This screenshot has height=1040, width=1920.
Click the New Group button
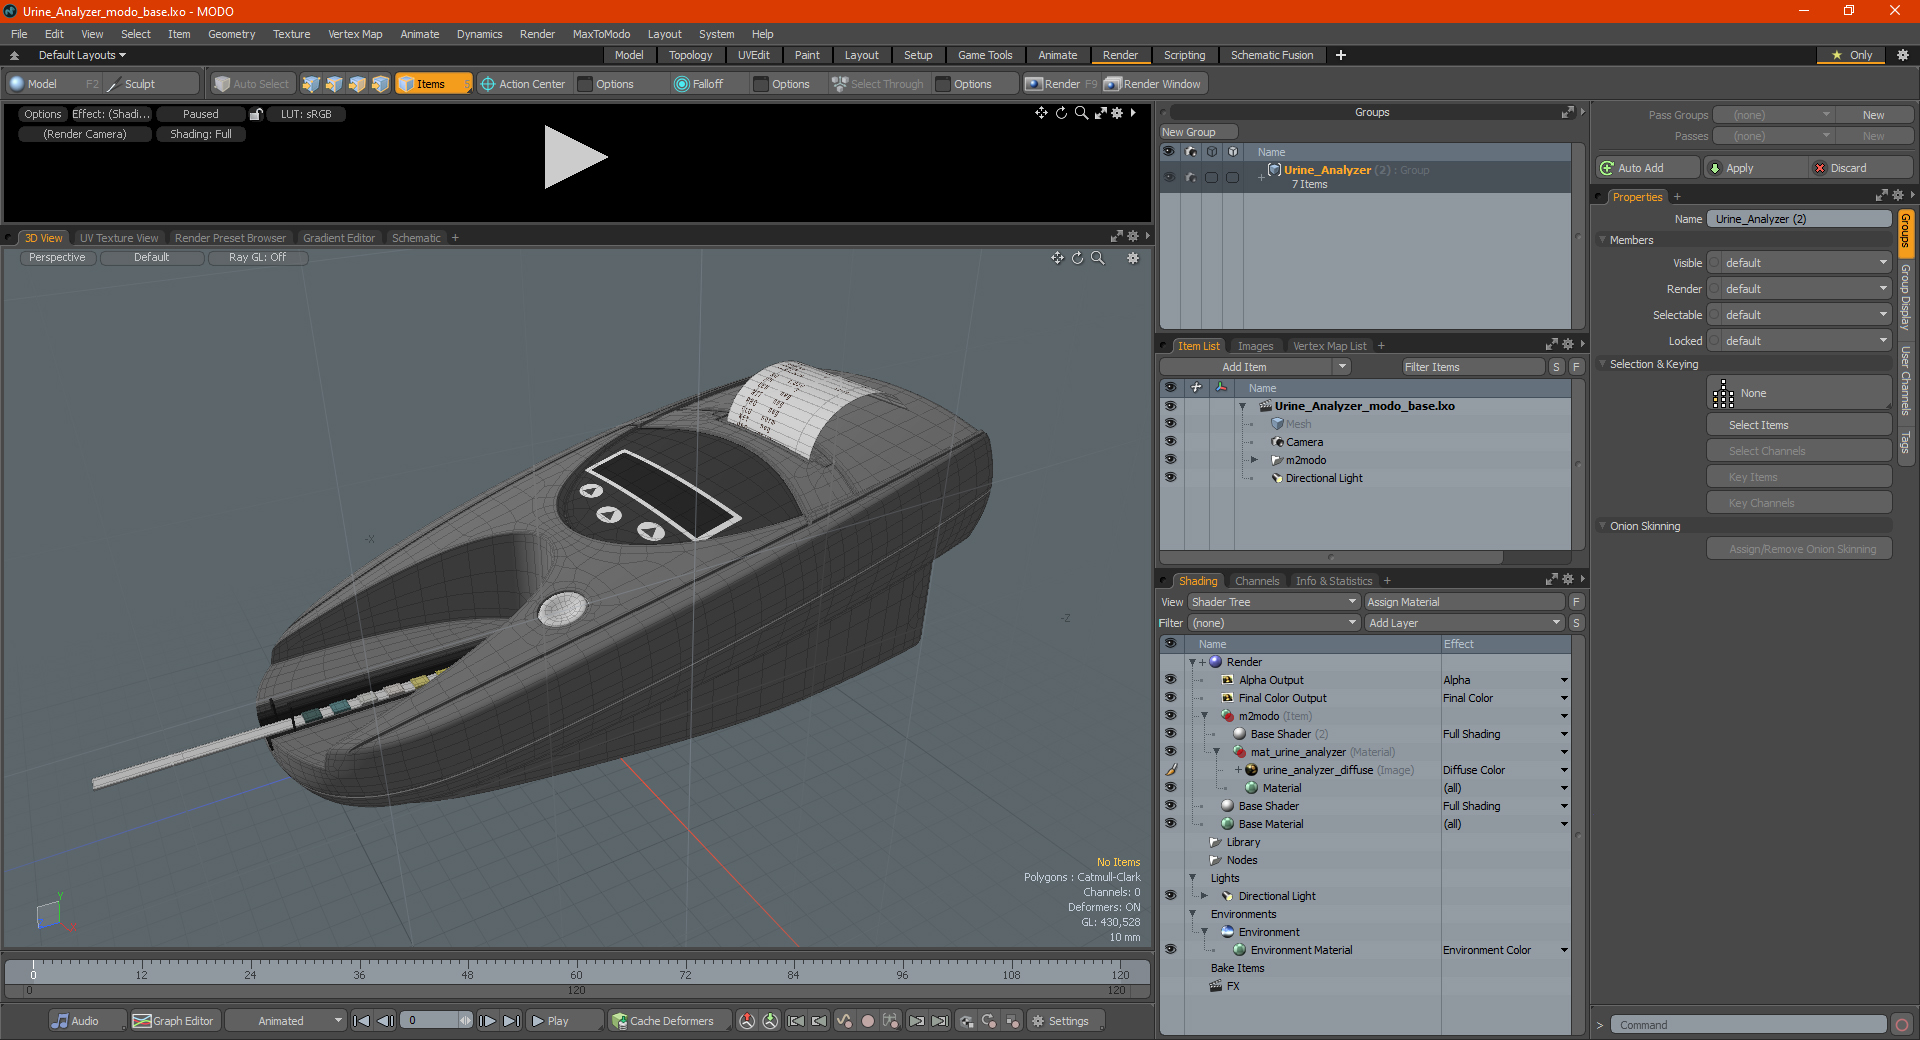[x=1197, y=132]
